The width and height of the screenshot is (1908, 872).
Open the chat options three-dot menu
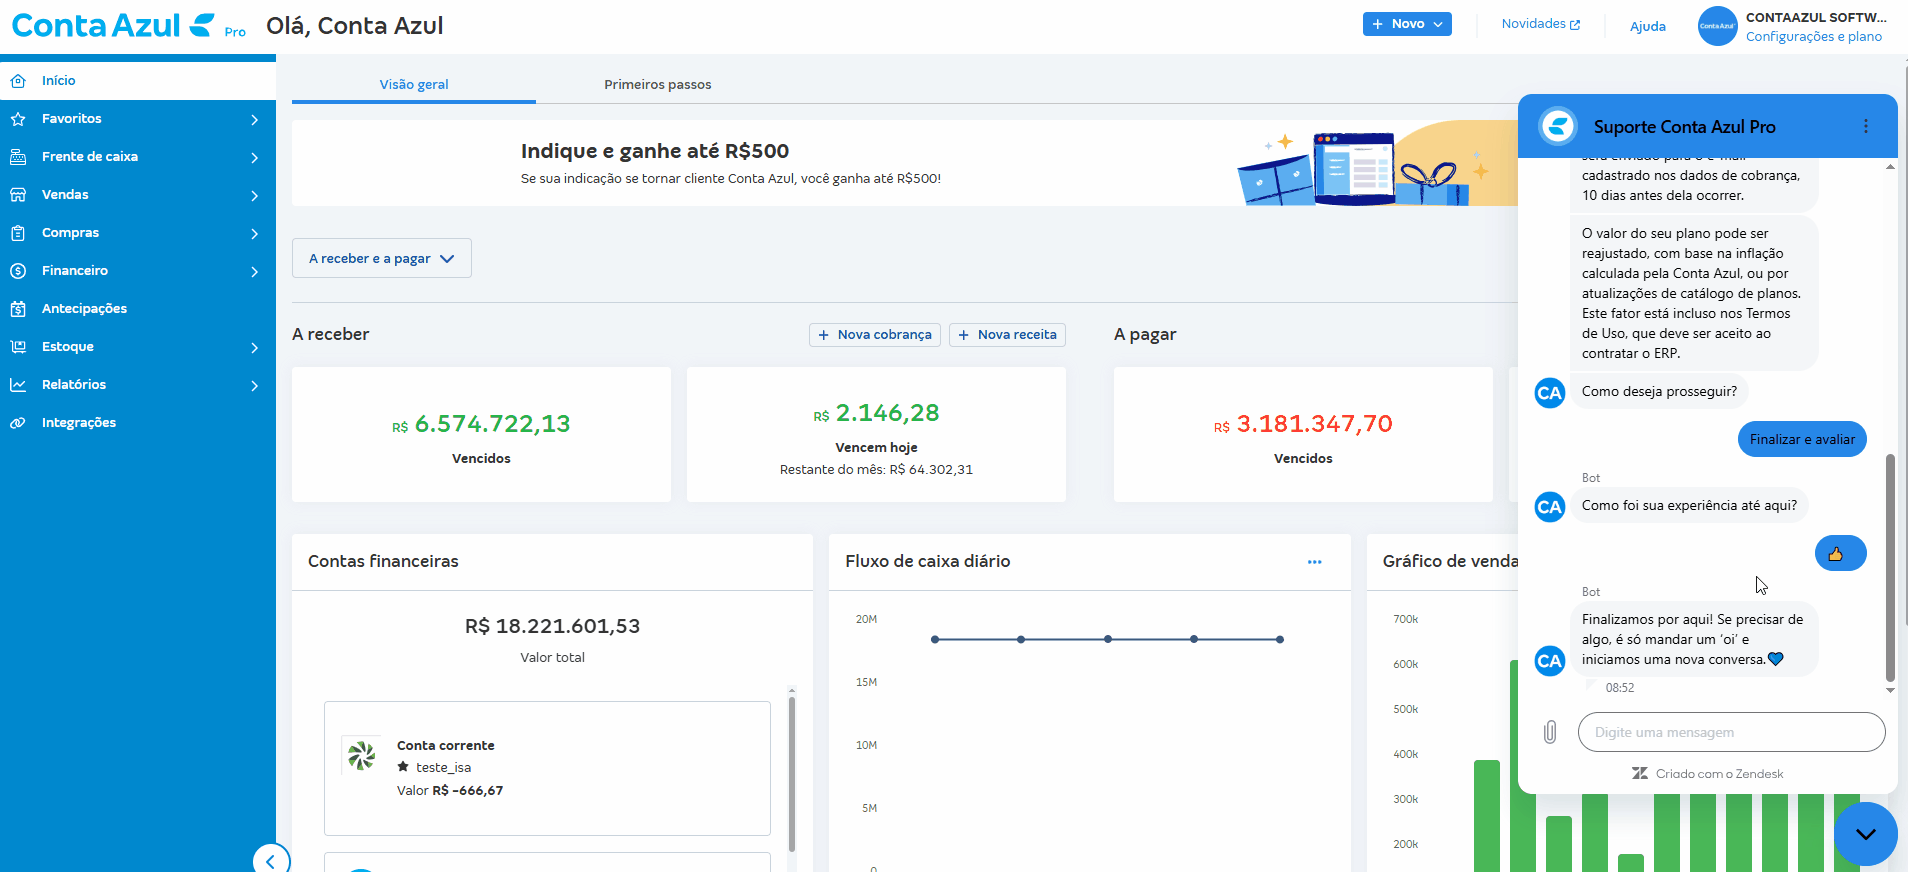[x=1865, y=126]
